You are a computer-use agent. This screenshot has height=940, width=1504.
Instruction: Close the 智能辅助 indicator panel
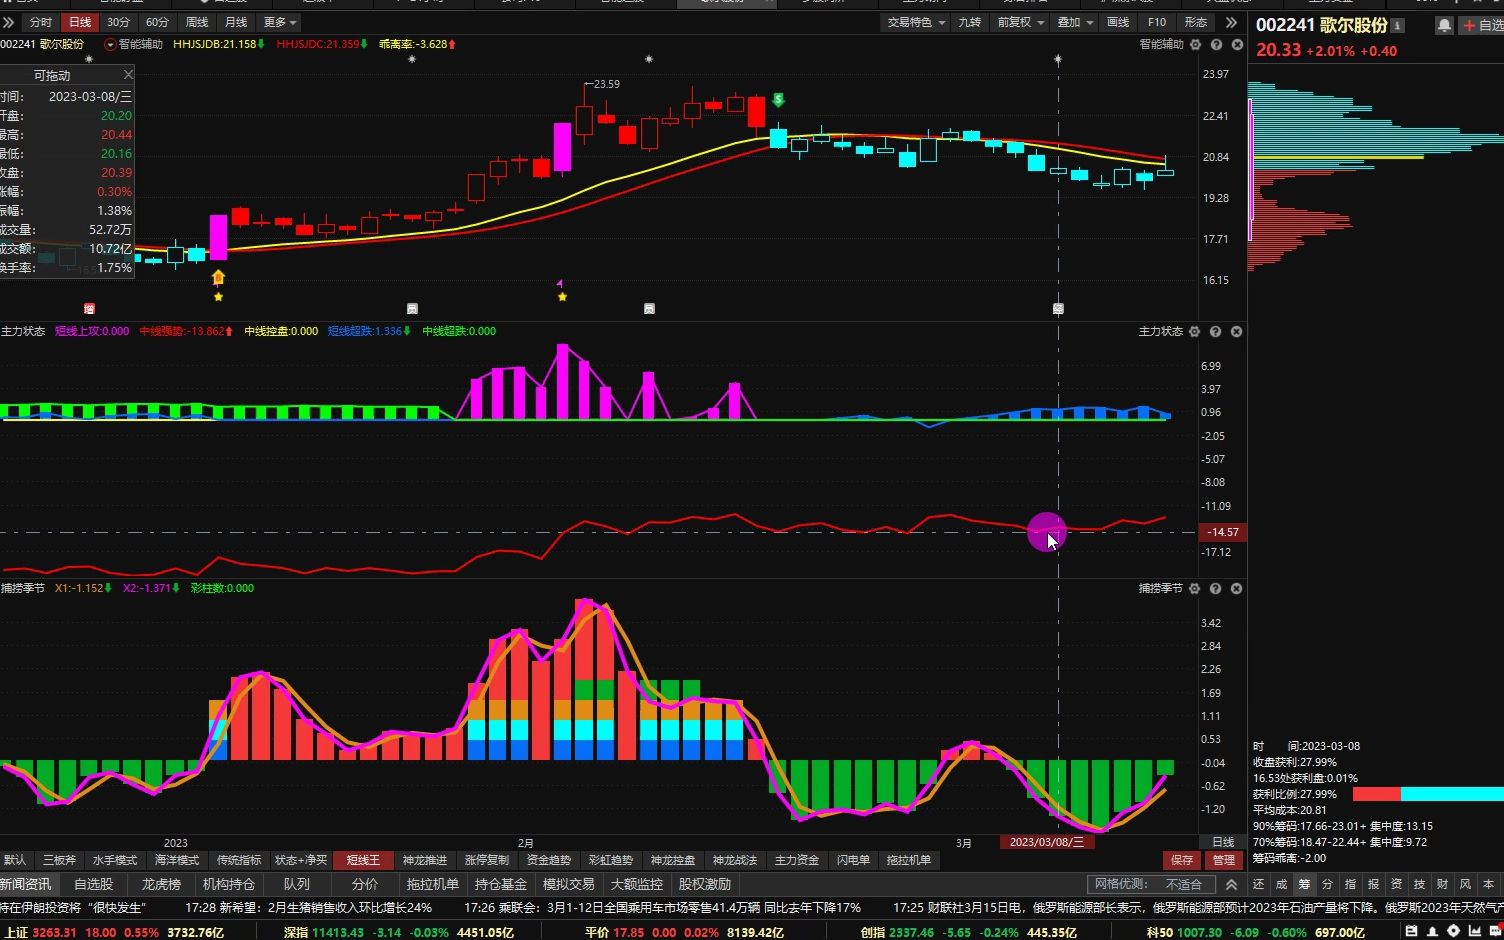point(1237,45)
